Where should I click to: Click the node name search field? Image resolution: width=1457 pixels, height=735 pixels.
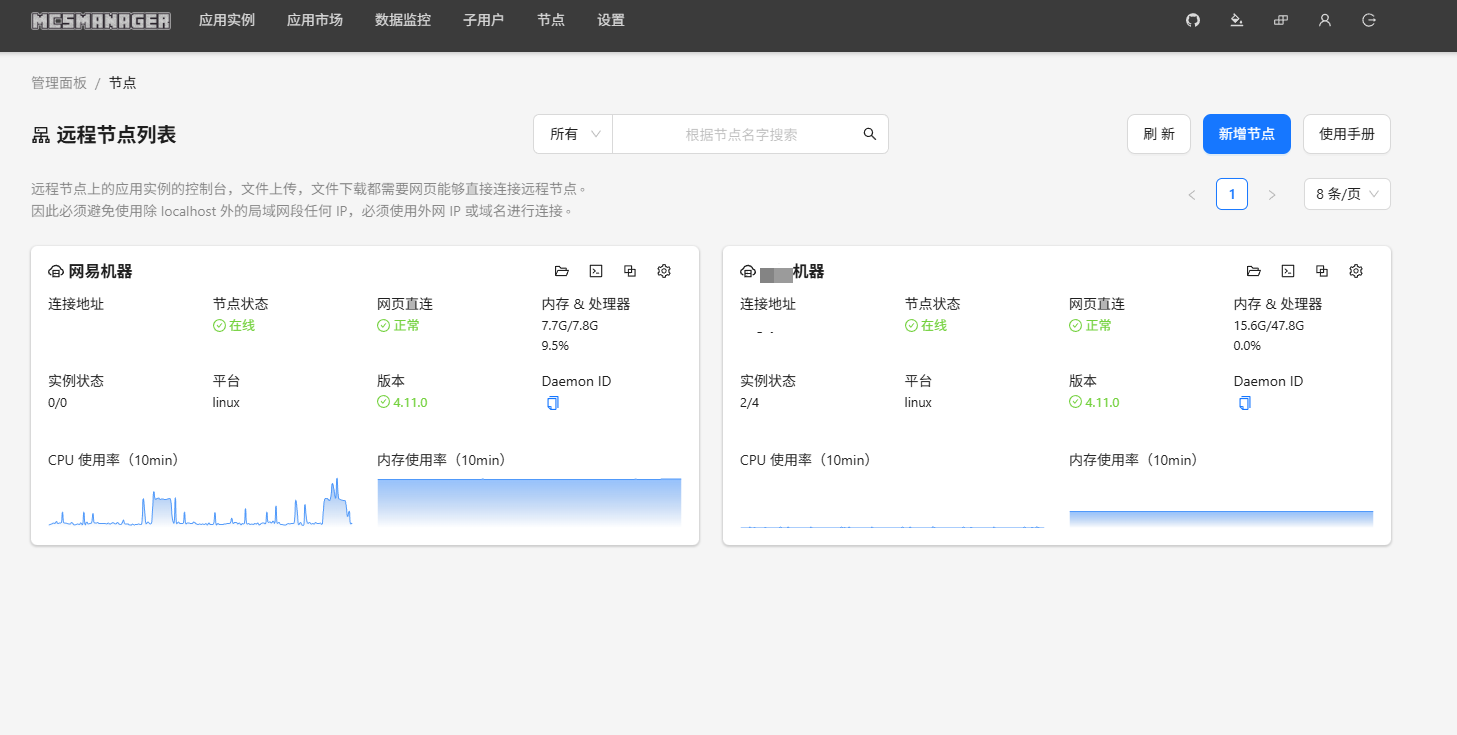coord(740,134)
